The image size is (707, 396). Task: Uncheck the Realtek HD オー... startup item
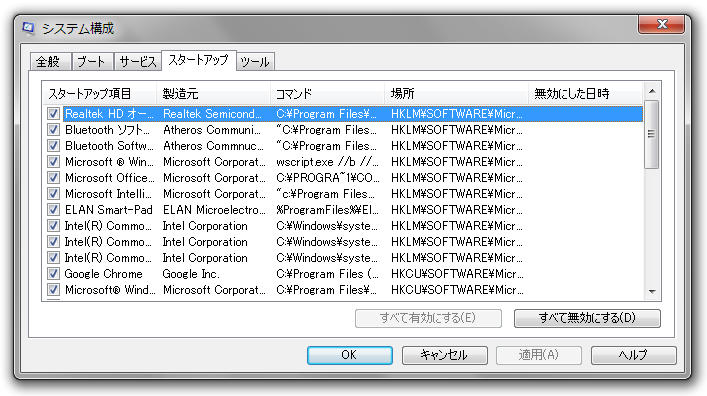click(x=53, y=114)
